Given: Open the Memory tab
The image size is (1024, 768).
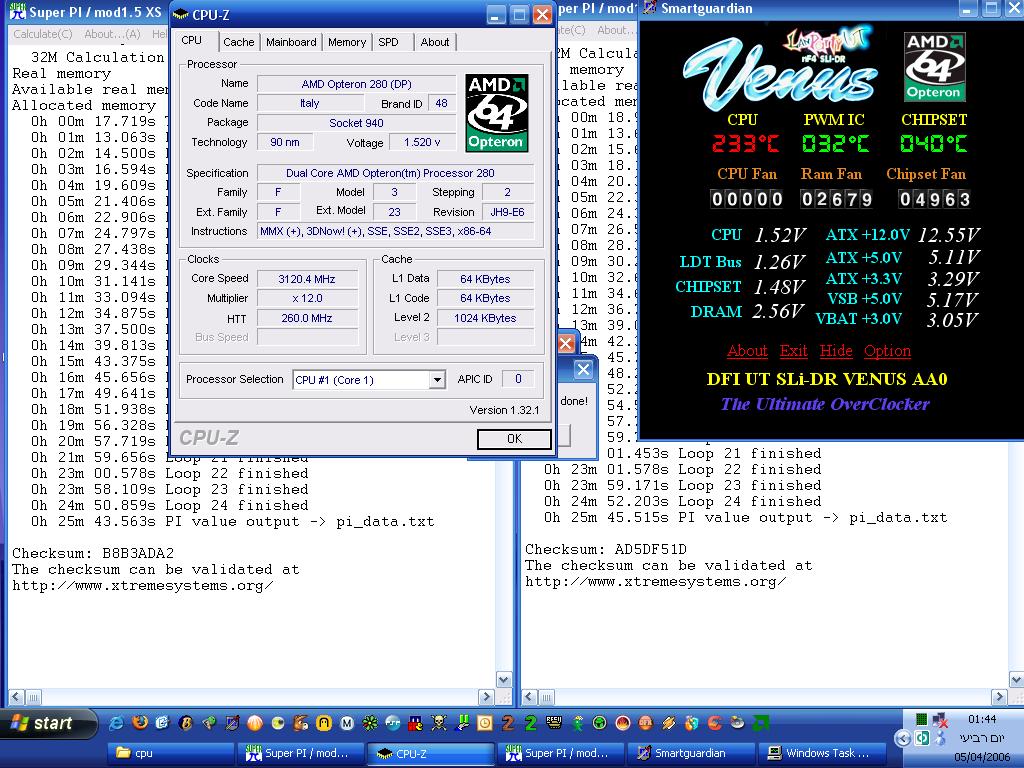Looking at the screenshot, I should (347, 42).
